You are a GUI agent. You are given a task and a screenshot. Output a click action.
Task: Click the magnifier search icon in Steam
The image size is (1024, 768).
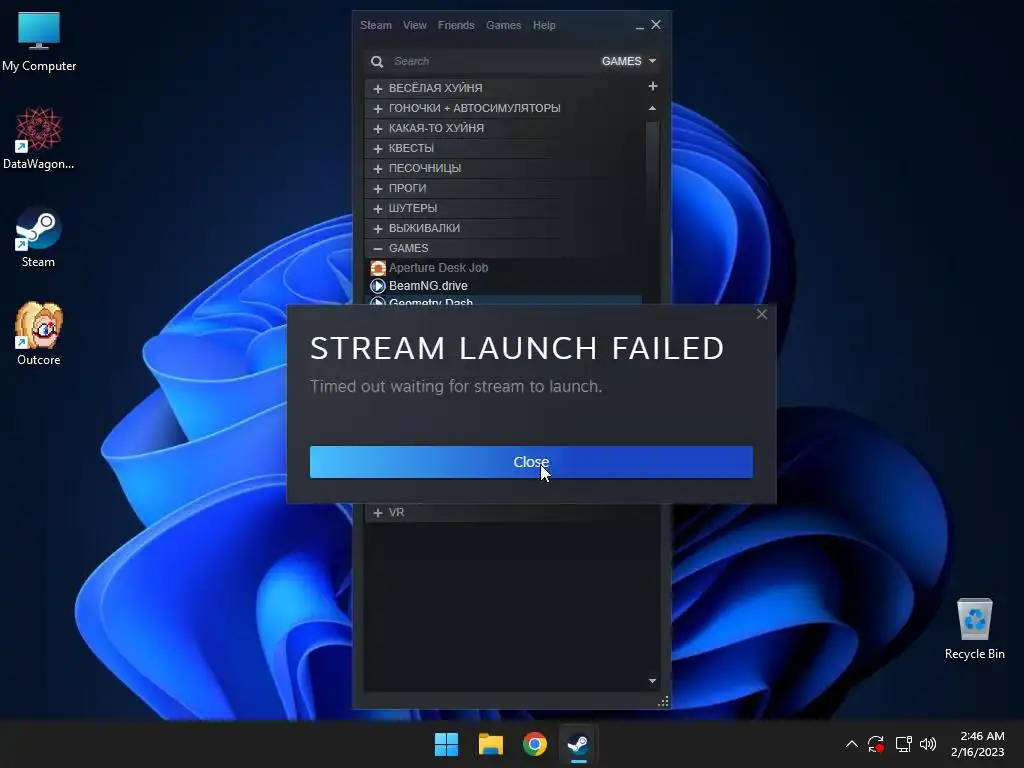coord(377,61)
